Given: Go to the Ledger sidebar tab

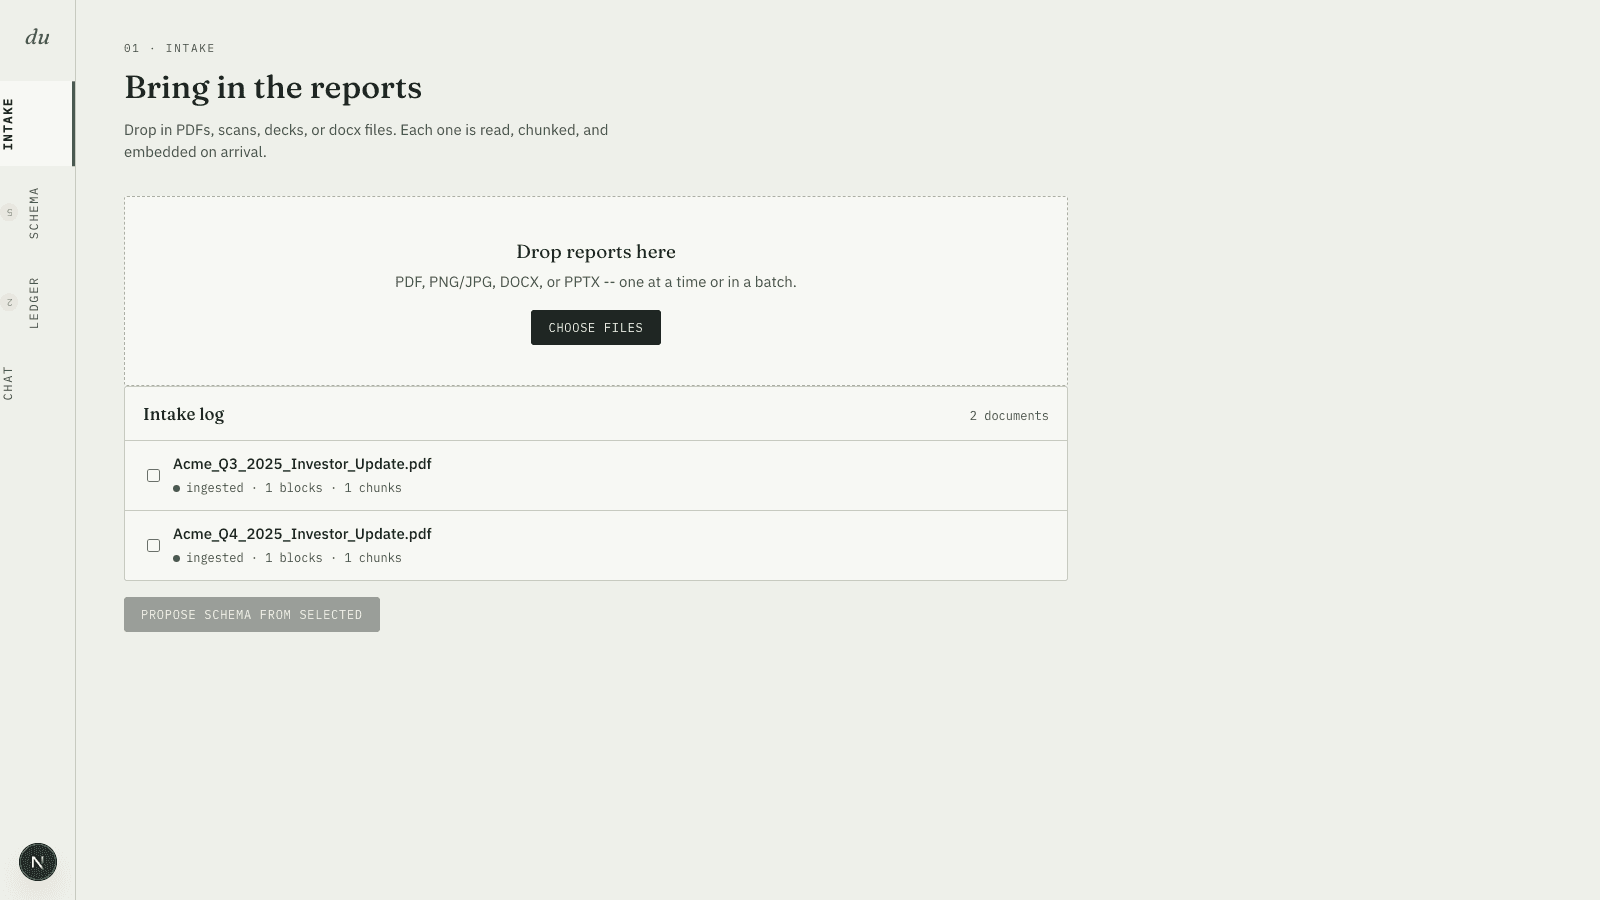Looking at the screenshot, I should tap(36, 303).
